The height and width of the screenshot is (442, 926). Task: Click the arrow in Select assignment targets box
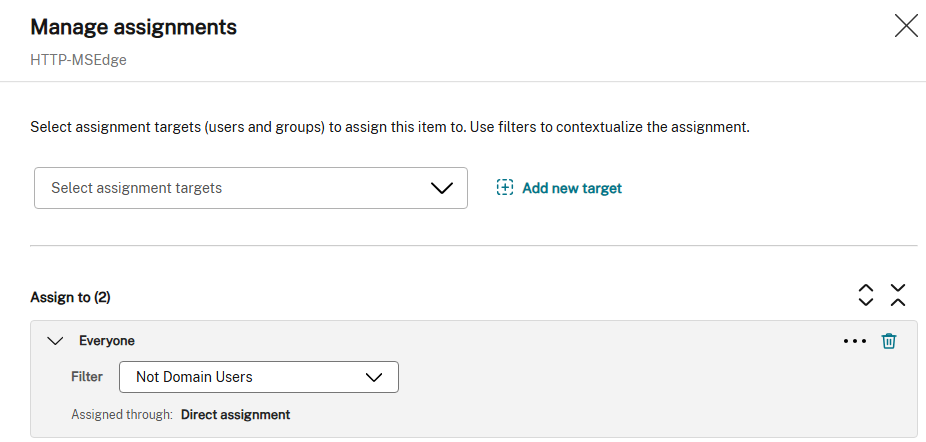(441, 188)
